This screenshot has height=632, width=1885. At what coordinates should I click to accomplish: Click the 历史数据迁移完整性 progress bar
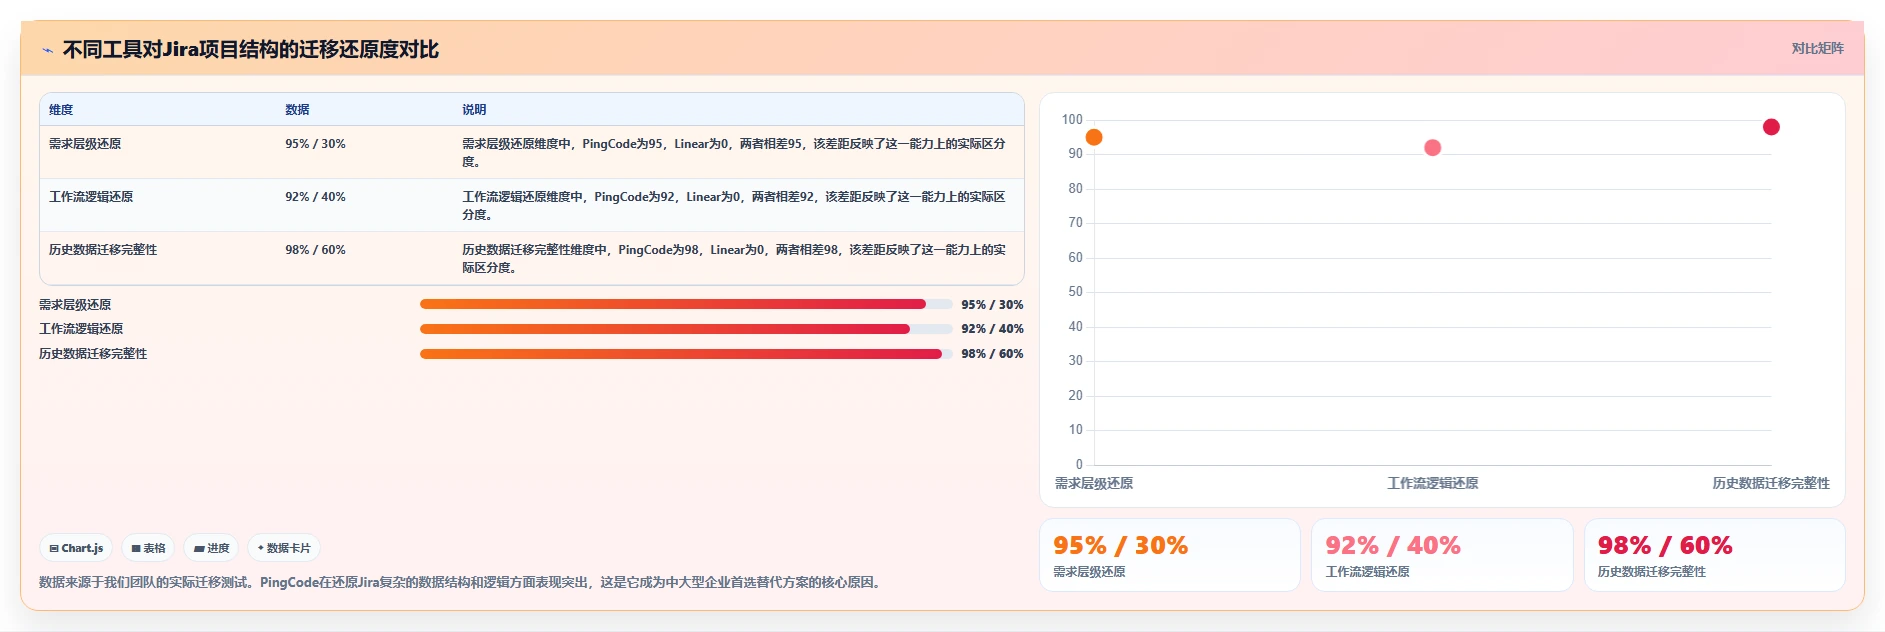pos(686,354)
